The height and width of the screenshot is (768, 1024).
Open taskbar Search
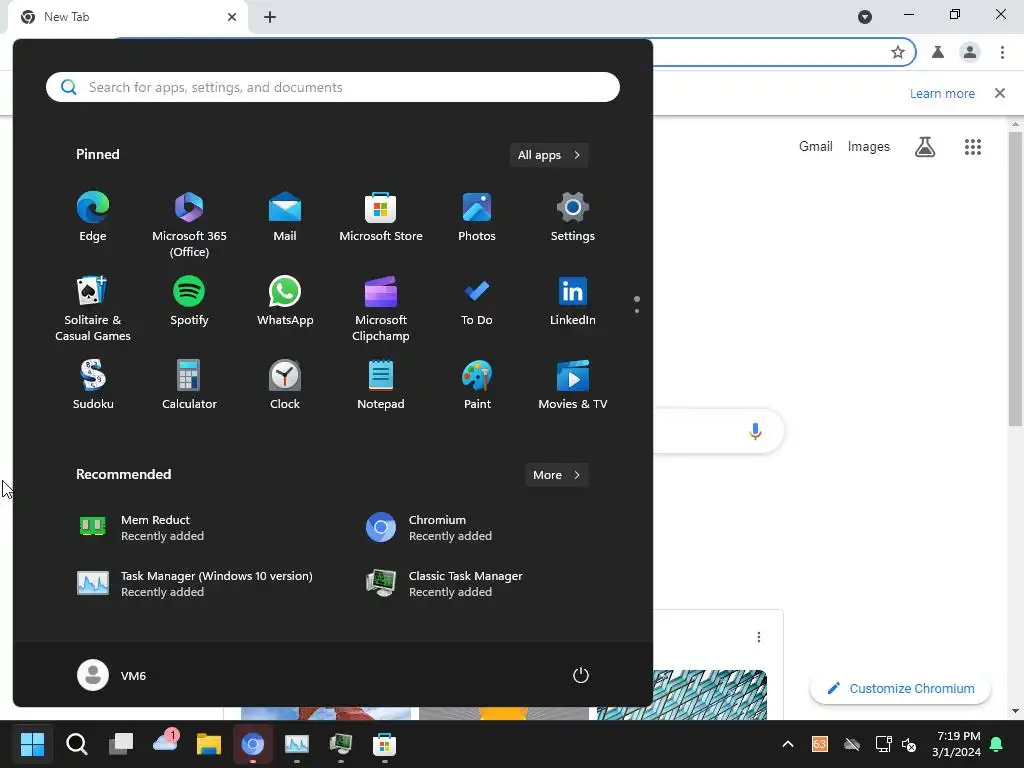(x=76, y=744)
